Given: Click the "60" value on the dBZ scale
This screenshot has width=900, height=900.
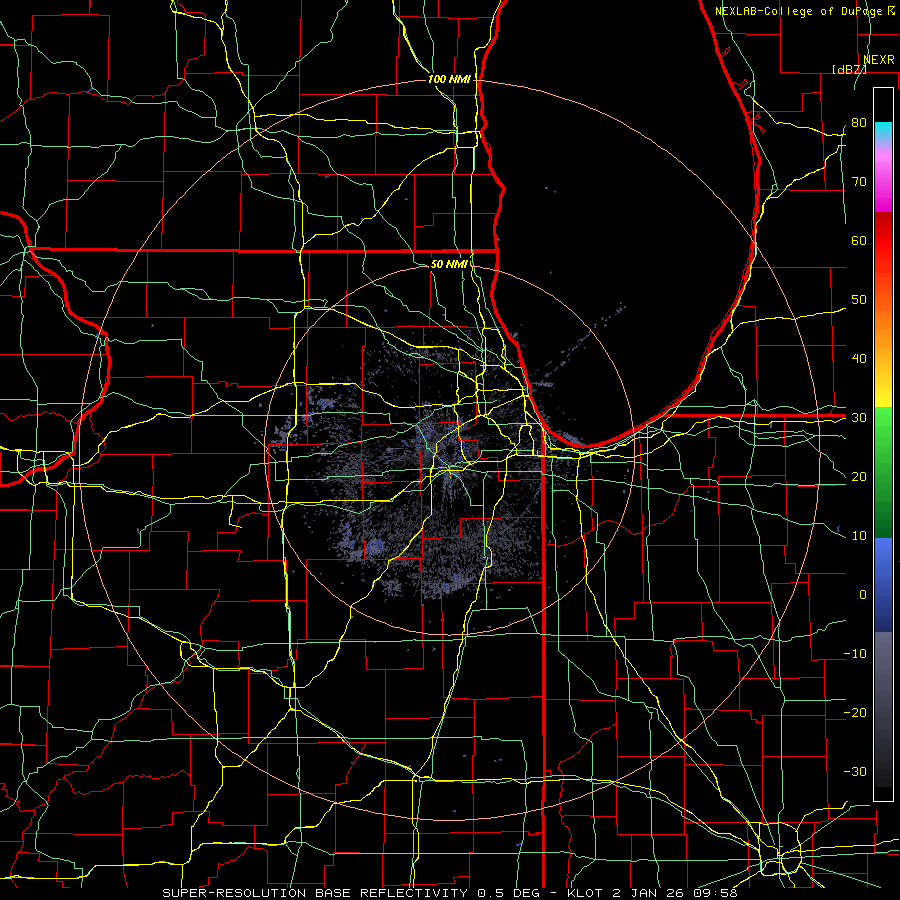Looking at the screenshot, I should (x=859, y=240).
